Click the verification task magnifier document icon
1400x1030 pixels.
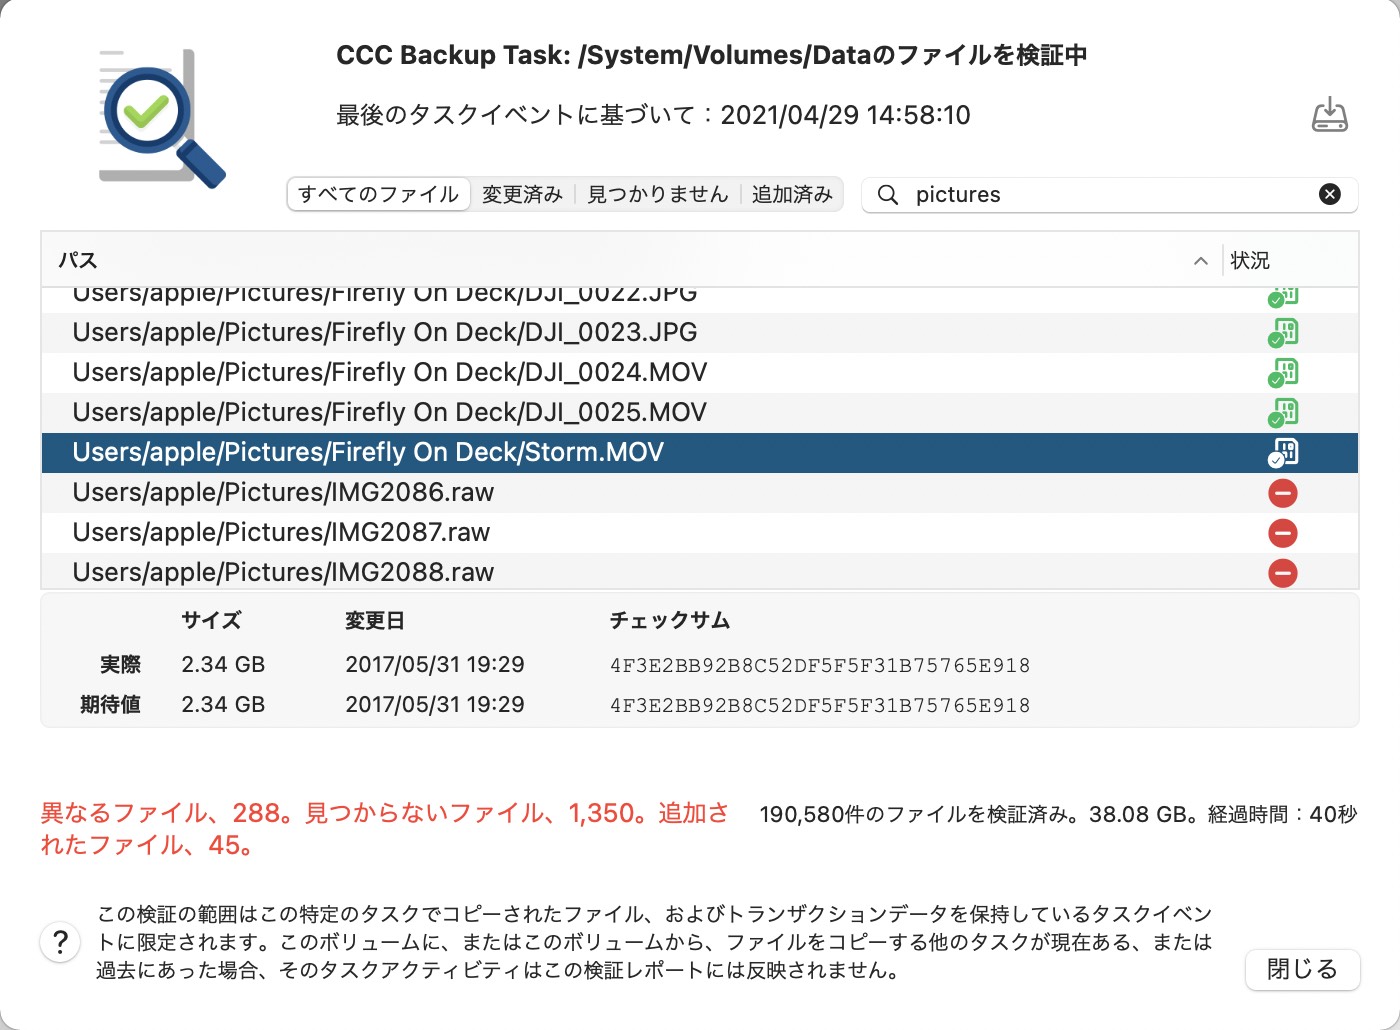tap(162, 117)
